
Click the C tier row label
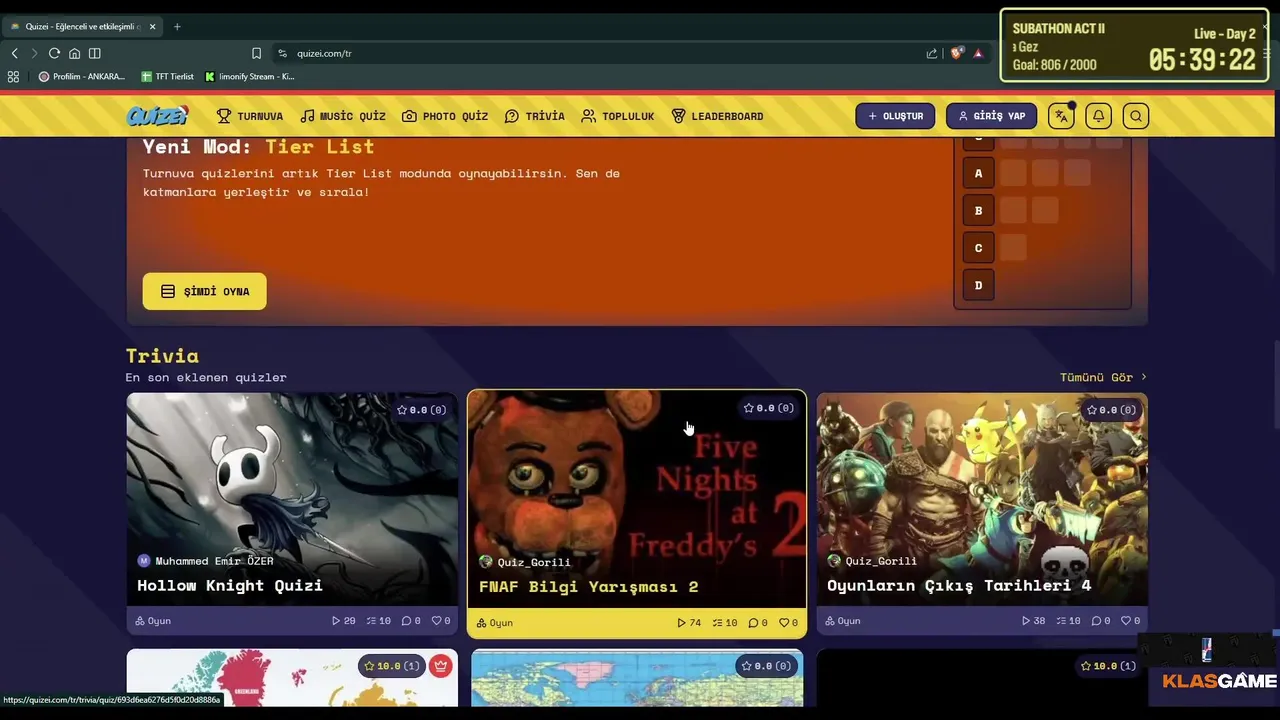click(978, 248)
